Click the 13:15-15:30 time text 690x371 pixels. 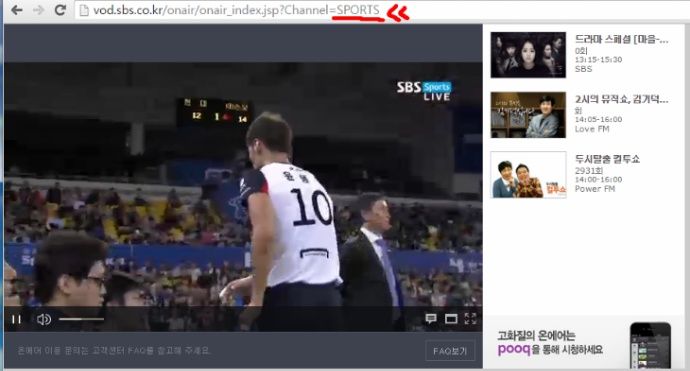click(598, 59)
